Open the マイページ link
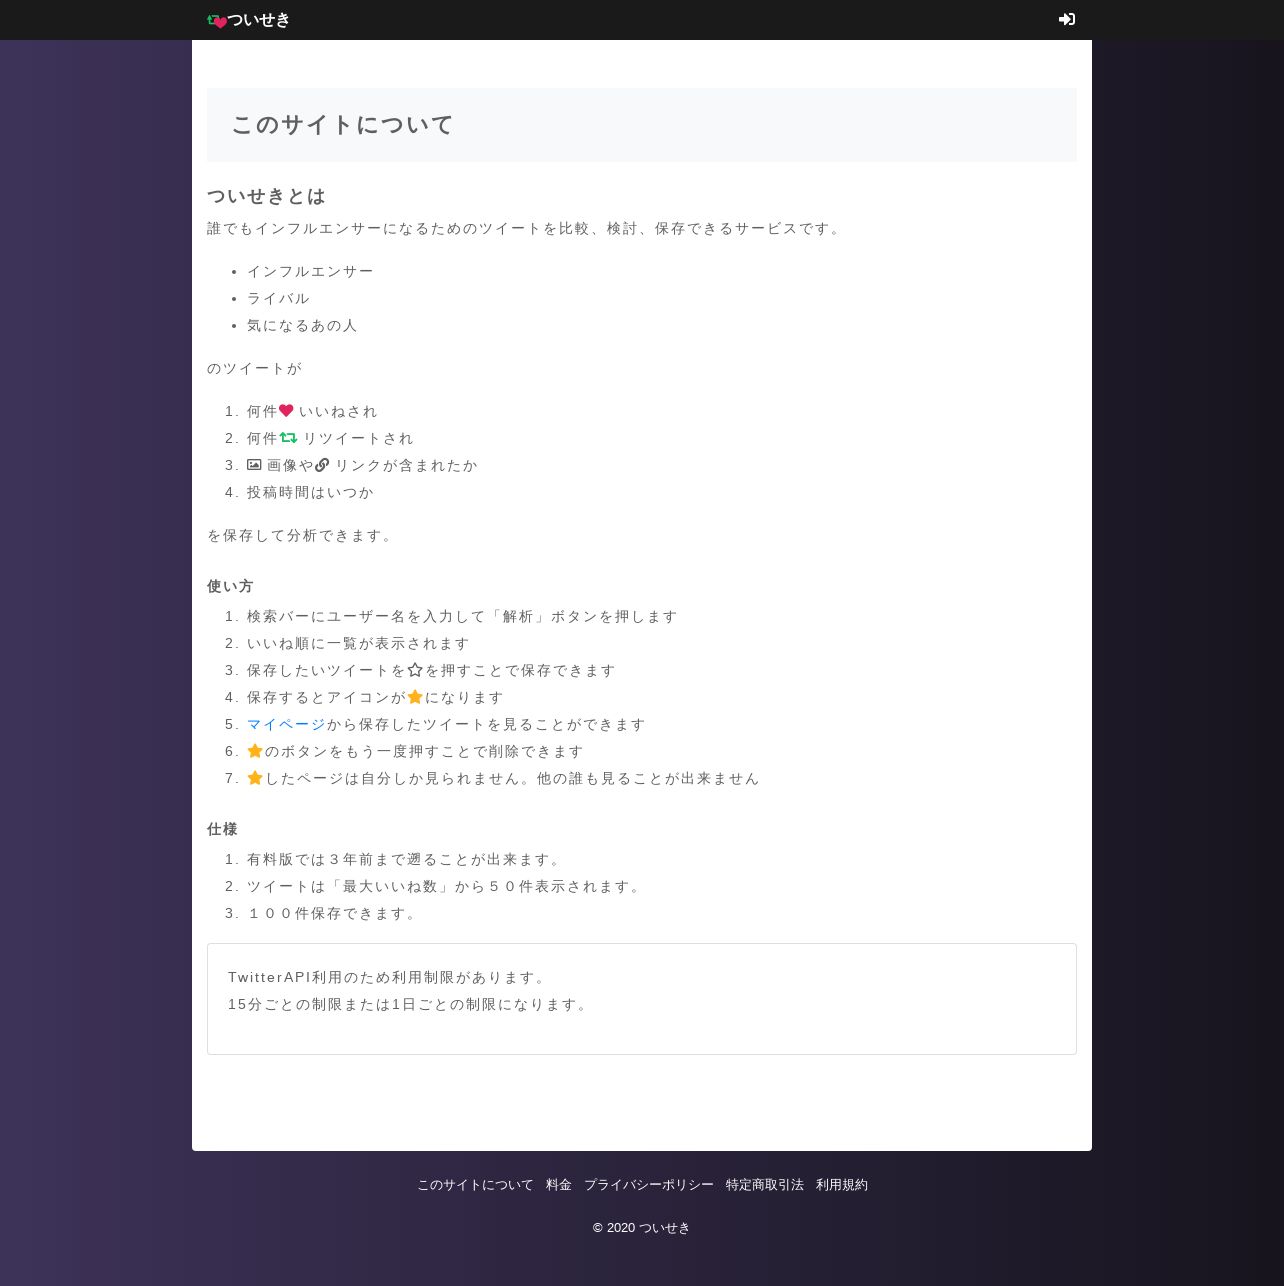 click(x=287, y=724)
